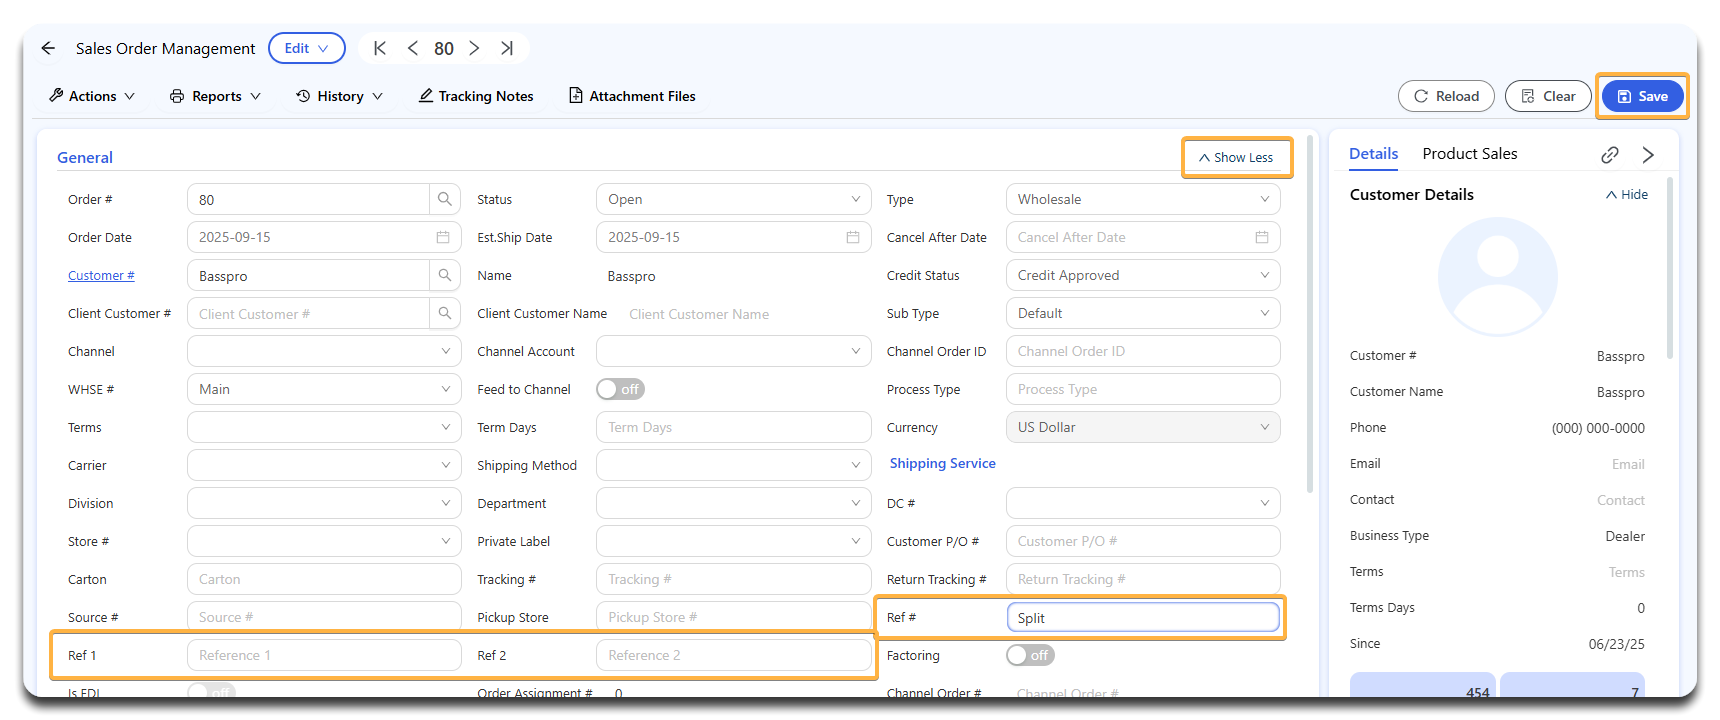The image size is (1720, 720).
Task: Open the Credit Status dropdown
Action: tap(1142, 275)
